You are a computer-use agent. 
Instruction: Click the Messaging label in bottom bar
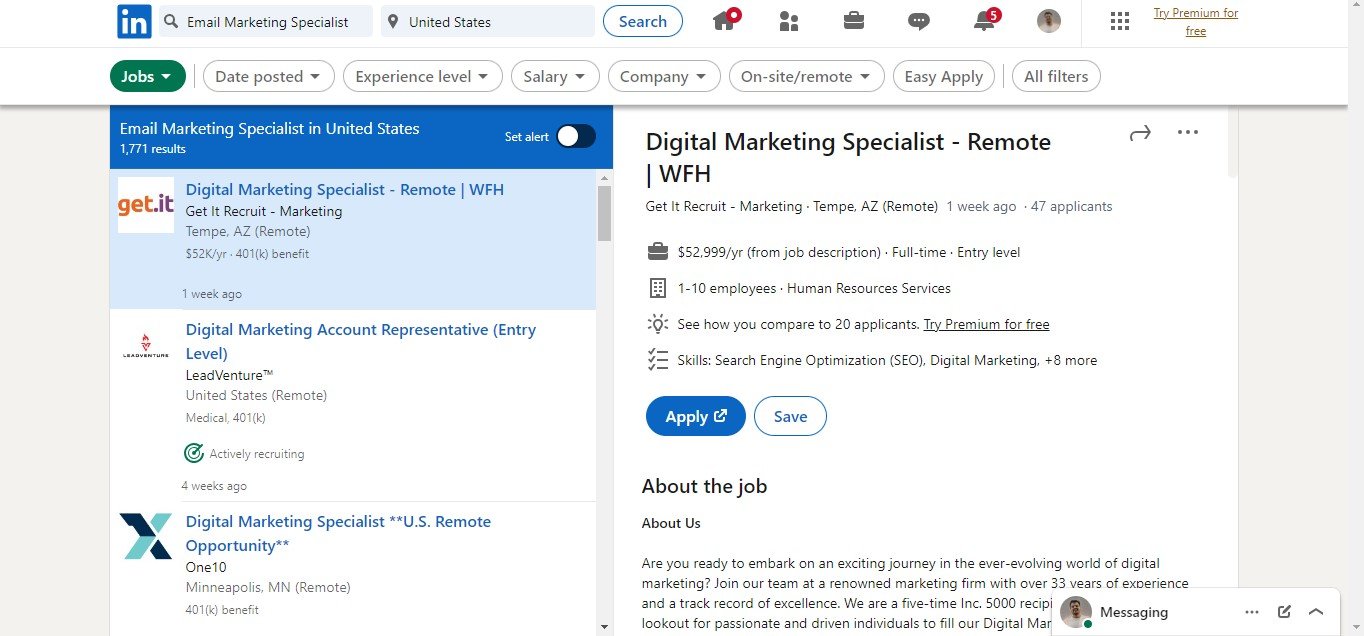pyautogui.click(x=1134, y=612)
